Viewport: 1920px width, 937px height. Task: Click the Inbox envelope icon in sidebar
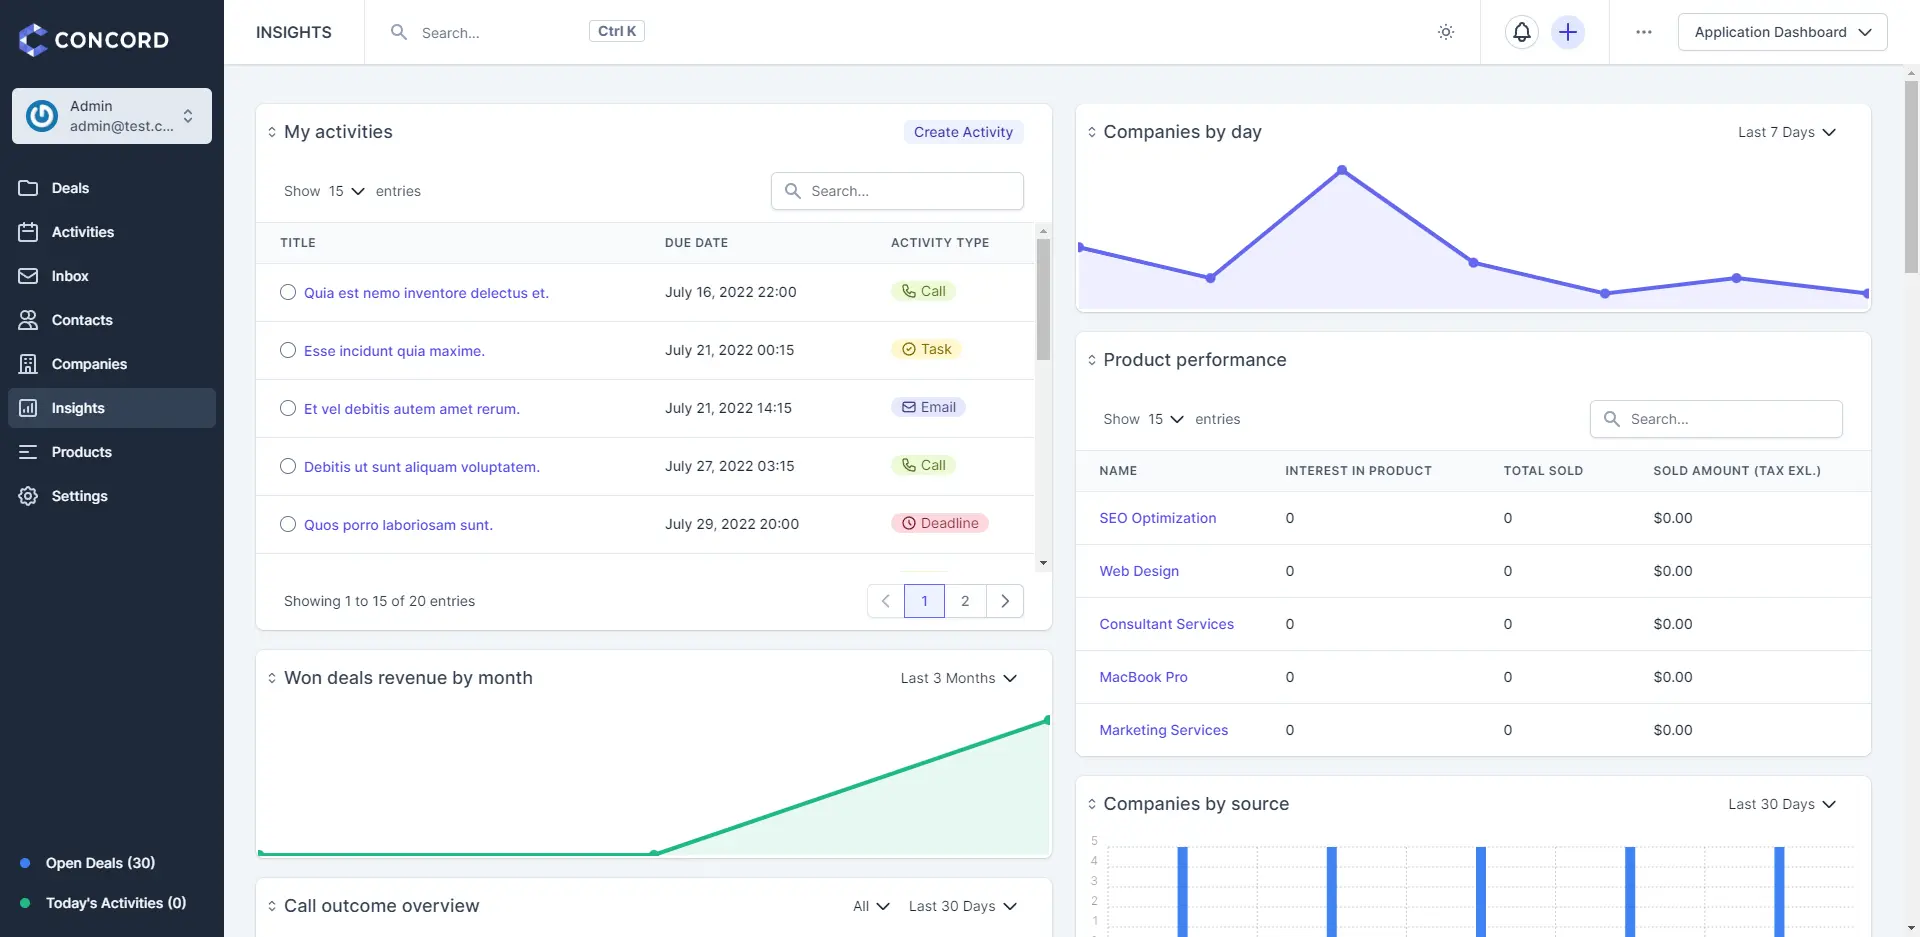point(28,276)
